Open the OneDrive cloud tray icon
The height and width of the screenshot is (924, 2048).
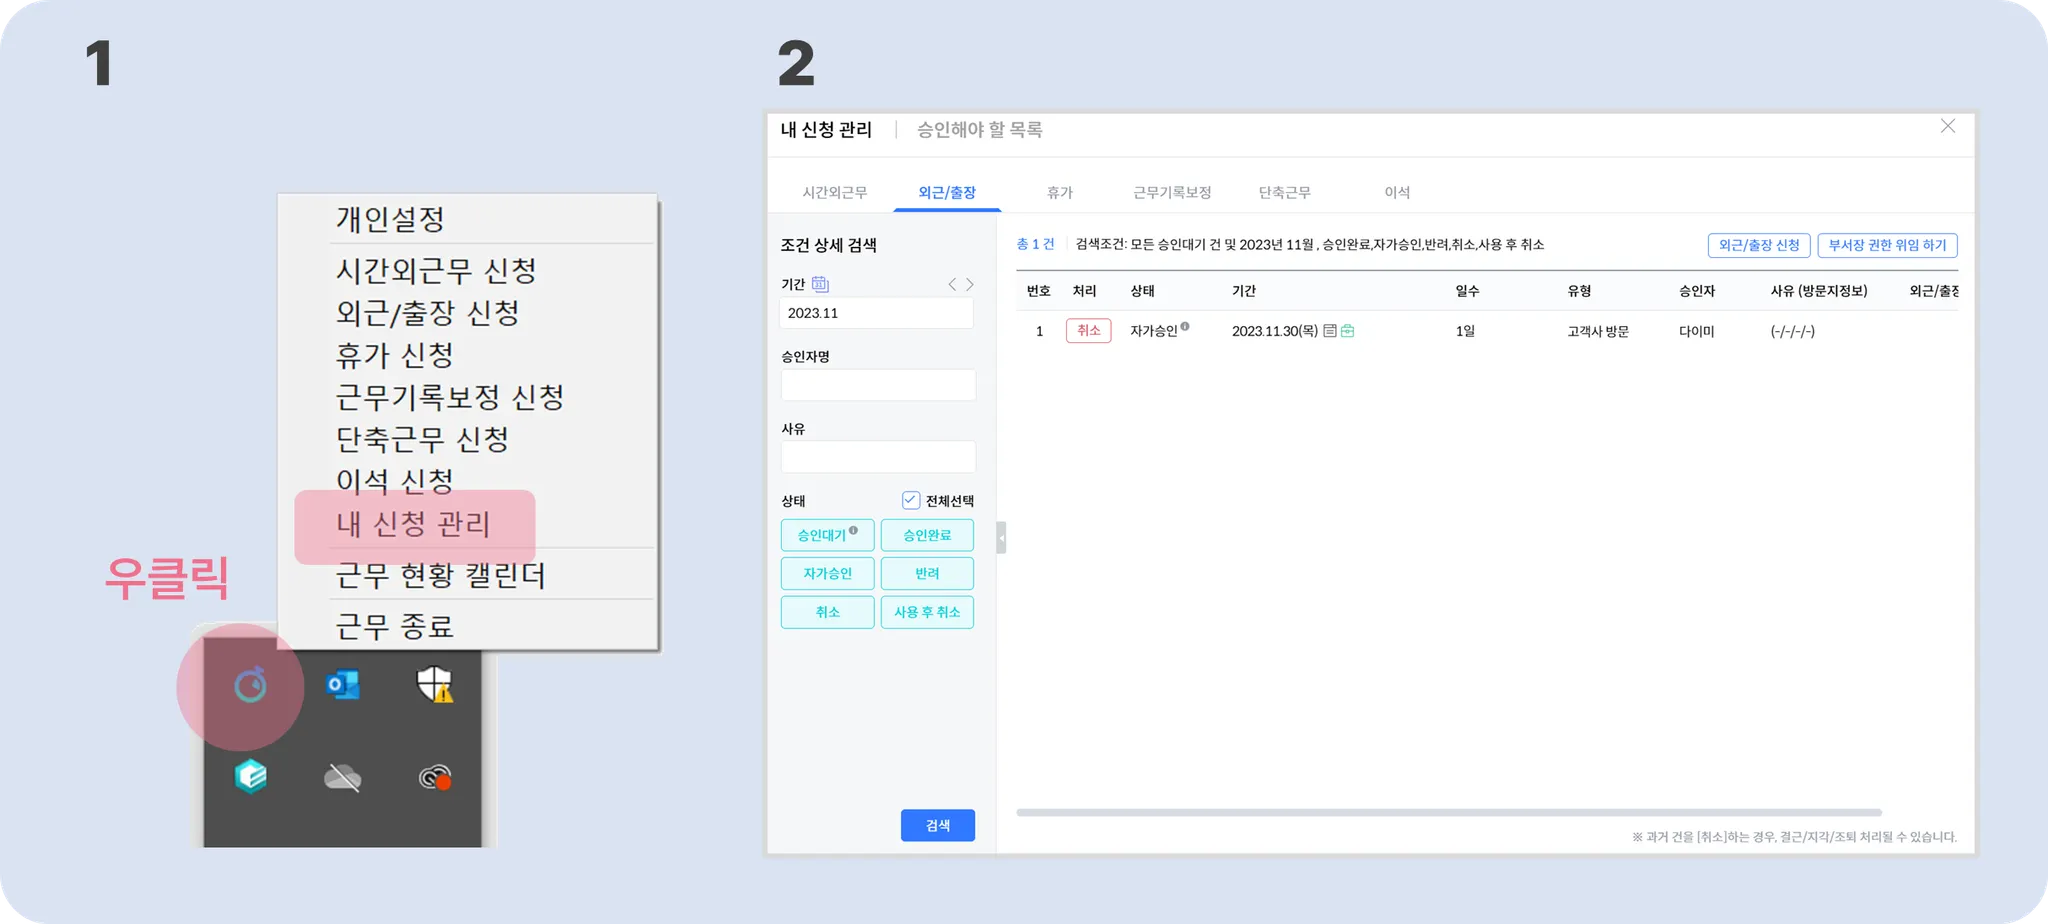pyautogui.click(x=343, y=777)
